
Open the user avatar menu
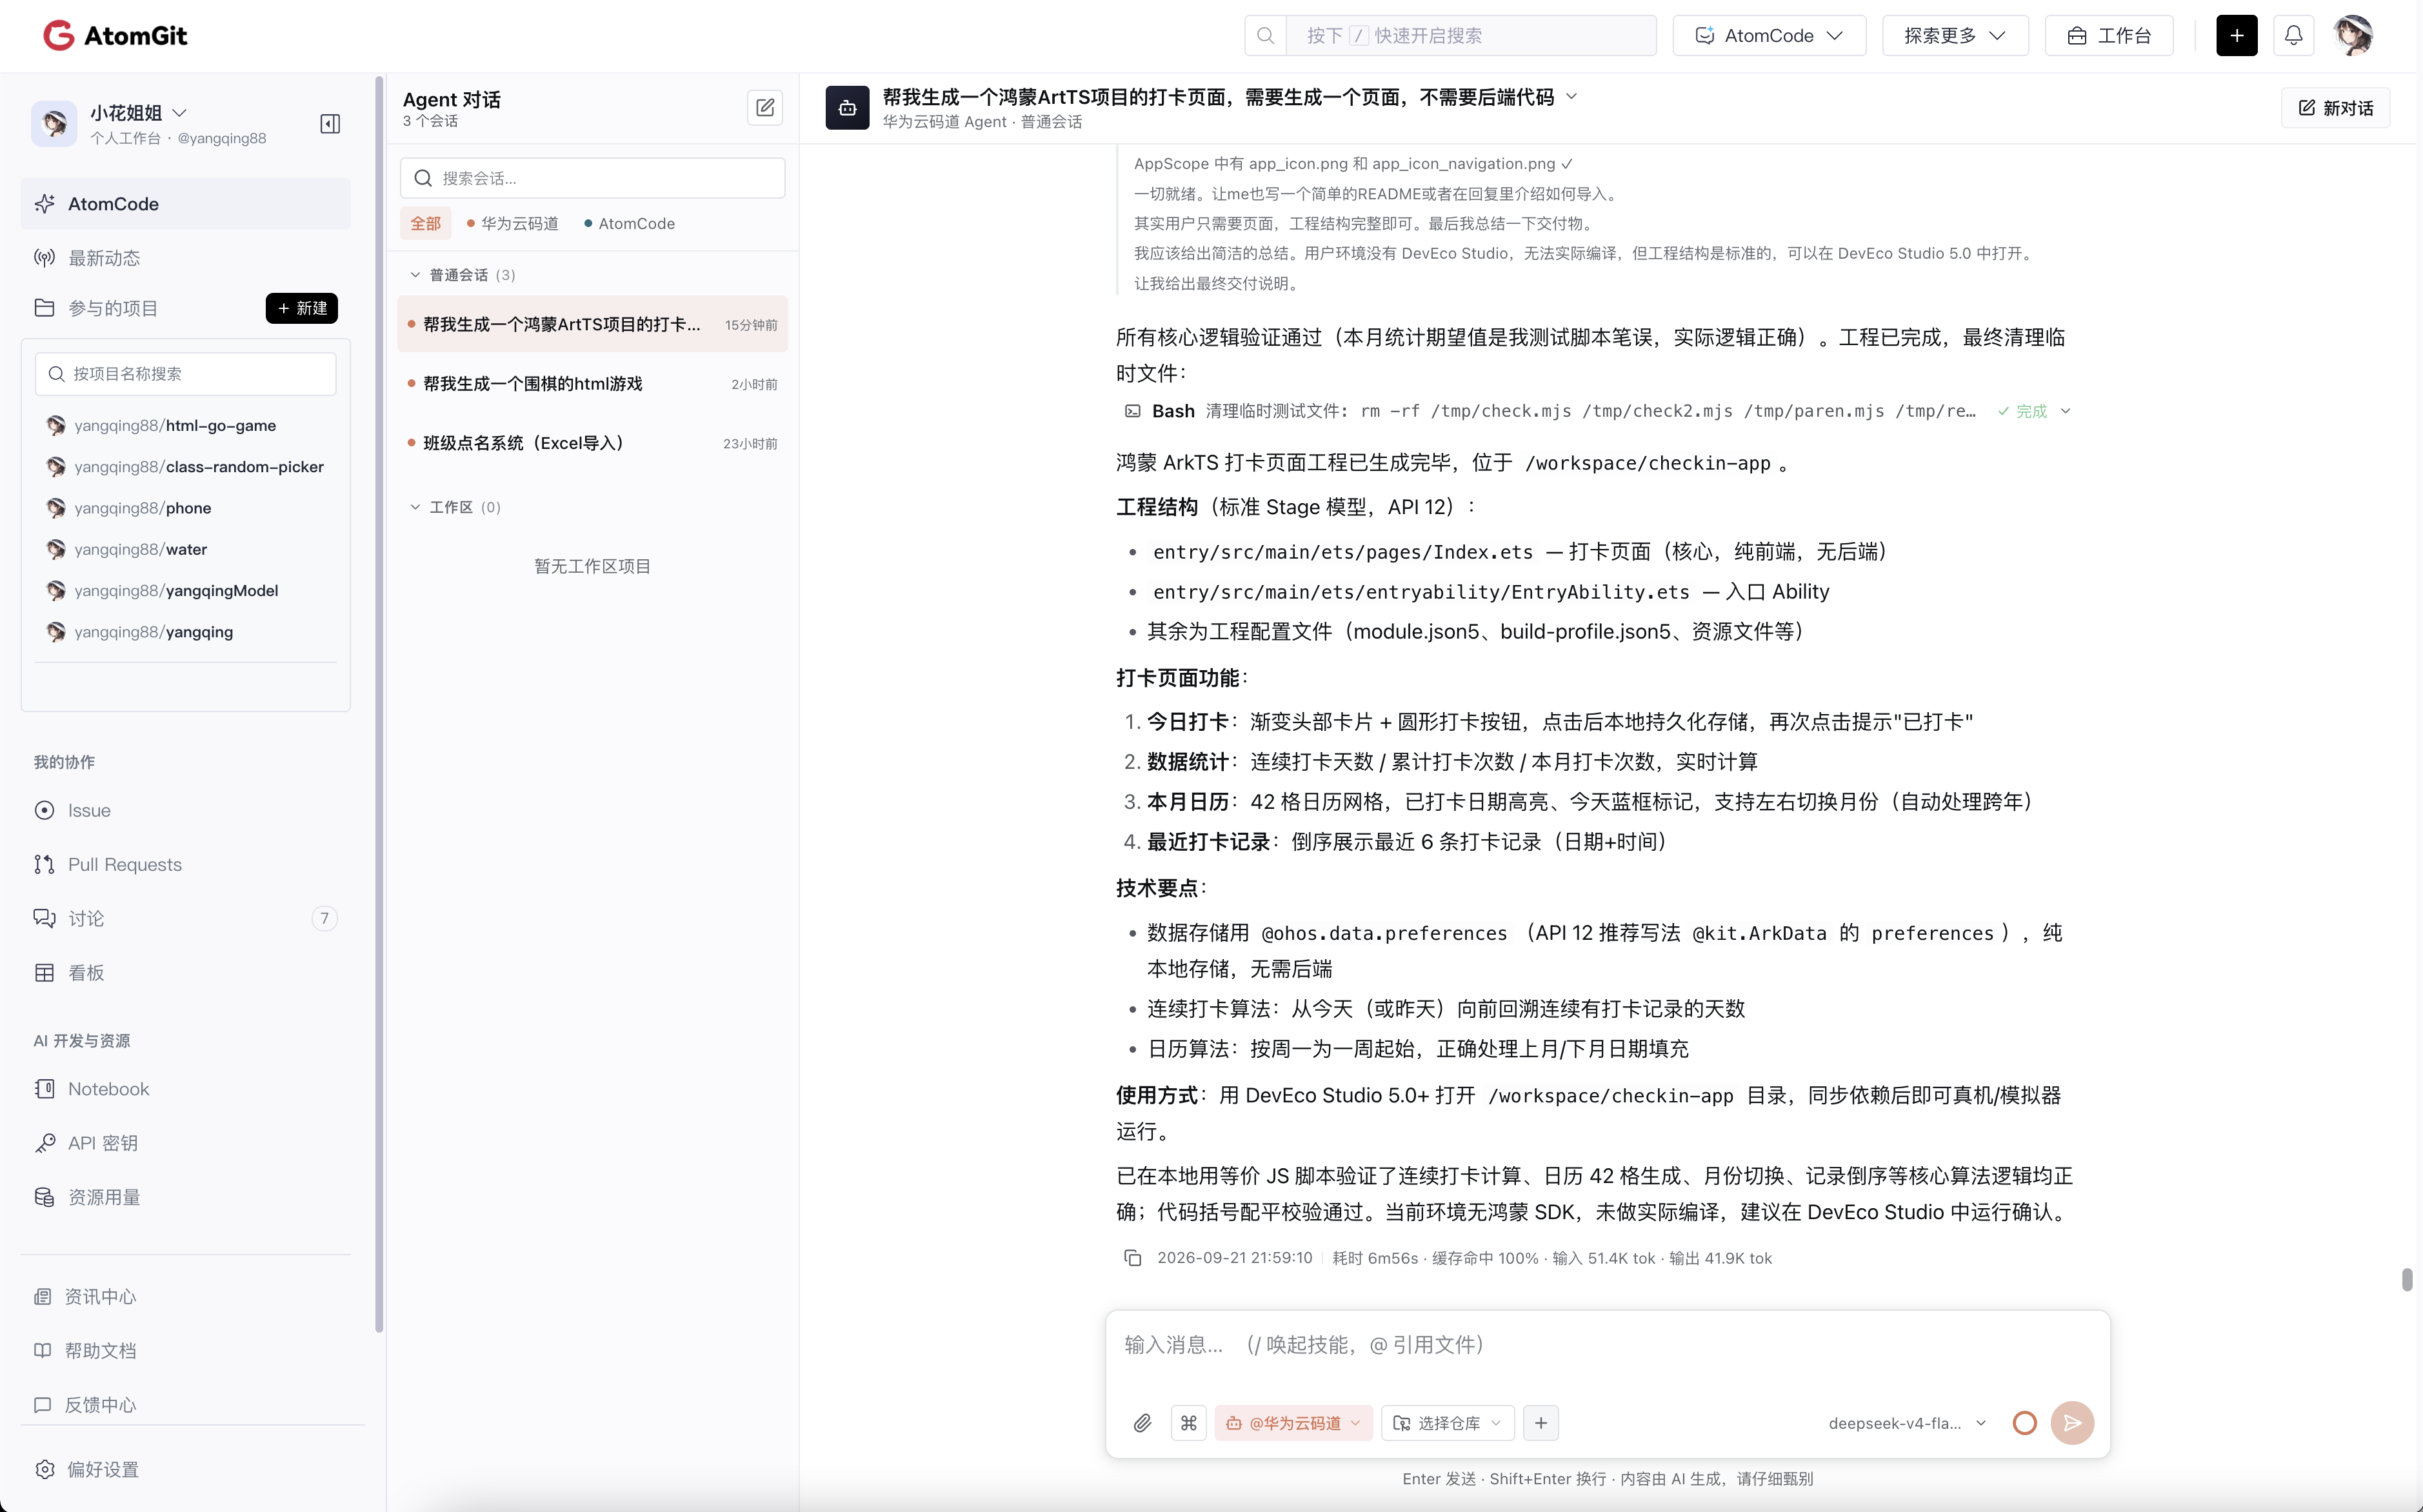click(x=2353, y=35)
